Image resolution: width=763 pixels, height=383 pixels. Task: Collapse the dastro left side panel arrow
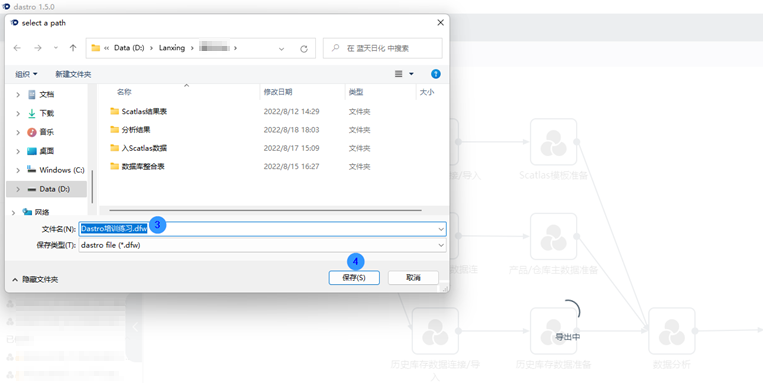[x=135, y=327]
